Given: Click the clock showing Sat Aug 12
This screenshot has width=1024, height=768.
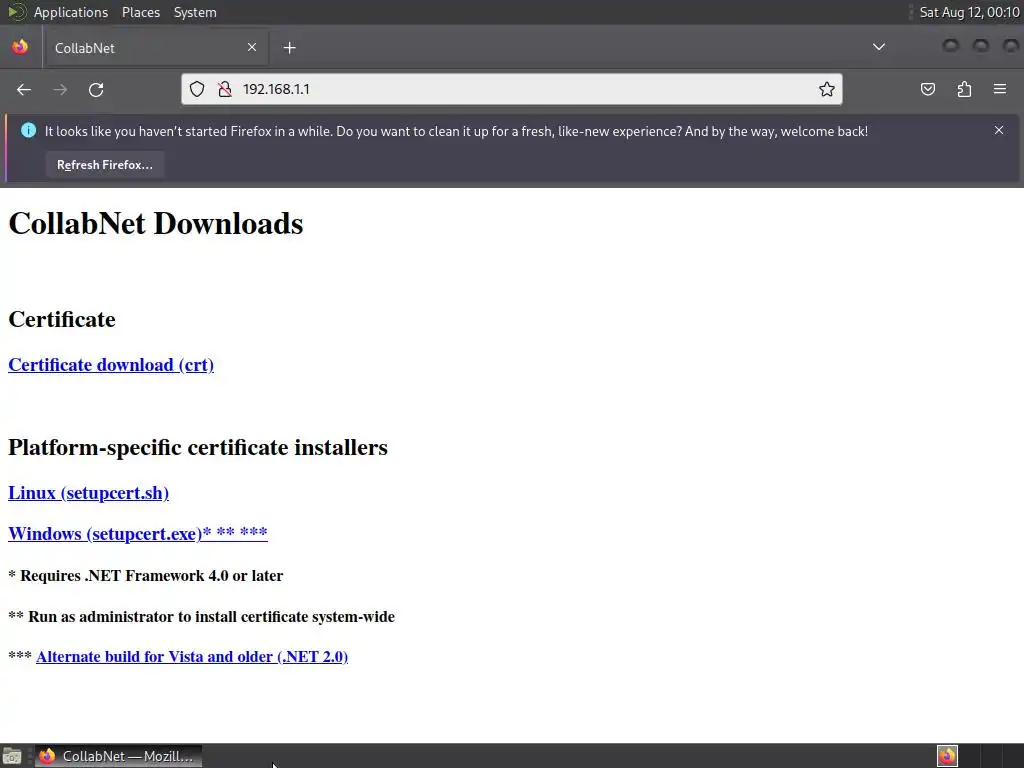Looking at the screenshot, I should point(969,12).
